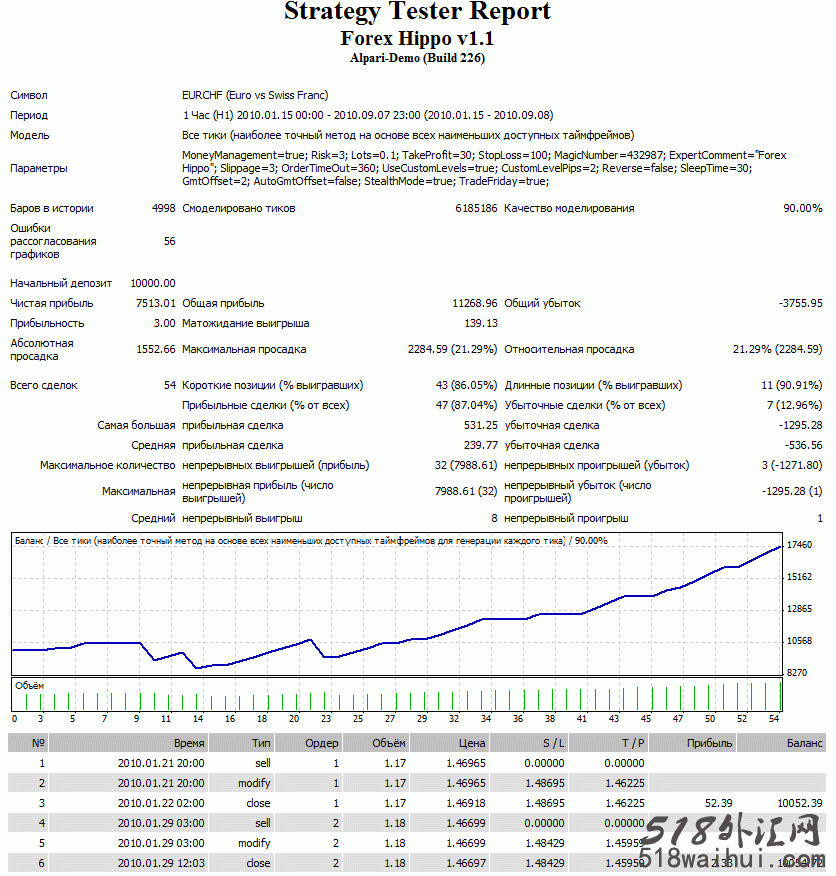Click the Strategy Tester Report title

pyautogui.click(x=417, y=13)
